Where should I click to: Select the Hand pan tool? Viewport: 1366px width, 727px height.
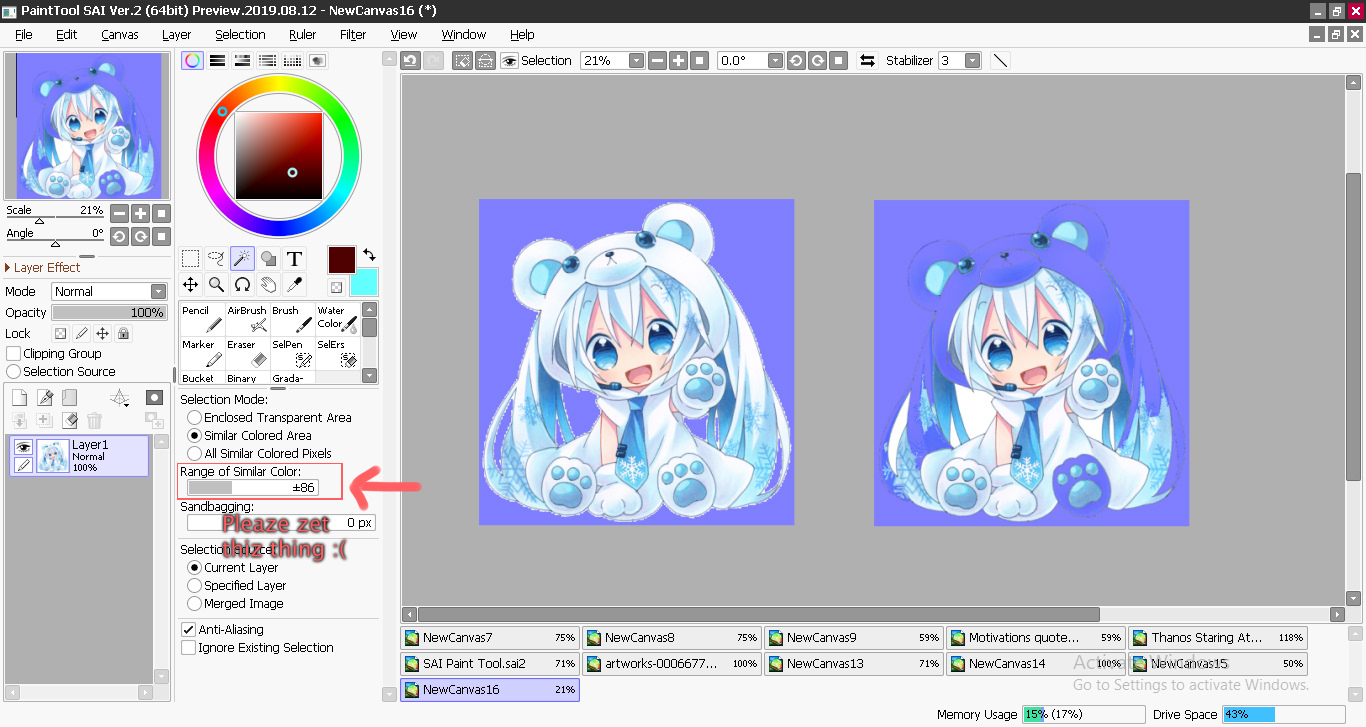tap(268, 285)
